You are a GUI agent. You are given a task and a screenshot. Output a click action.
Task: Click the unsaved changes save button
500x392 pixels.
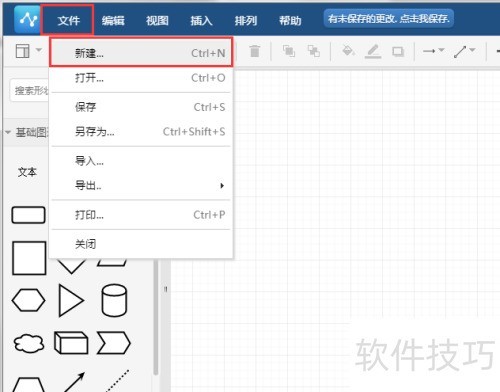pyautogui.click(x=389, y=19)
